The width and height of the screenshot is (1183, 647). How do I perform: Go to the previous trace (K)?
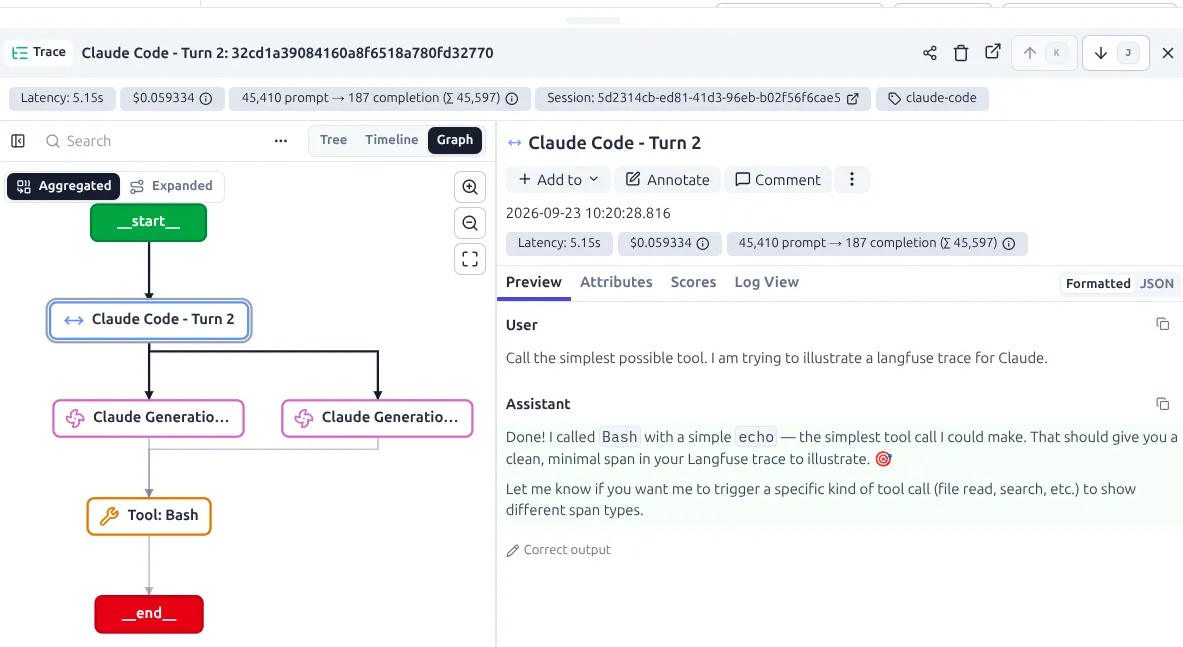(x=1044, y=53)
